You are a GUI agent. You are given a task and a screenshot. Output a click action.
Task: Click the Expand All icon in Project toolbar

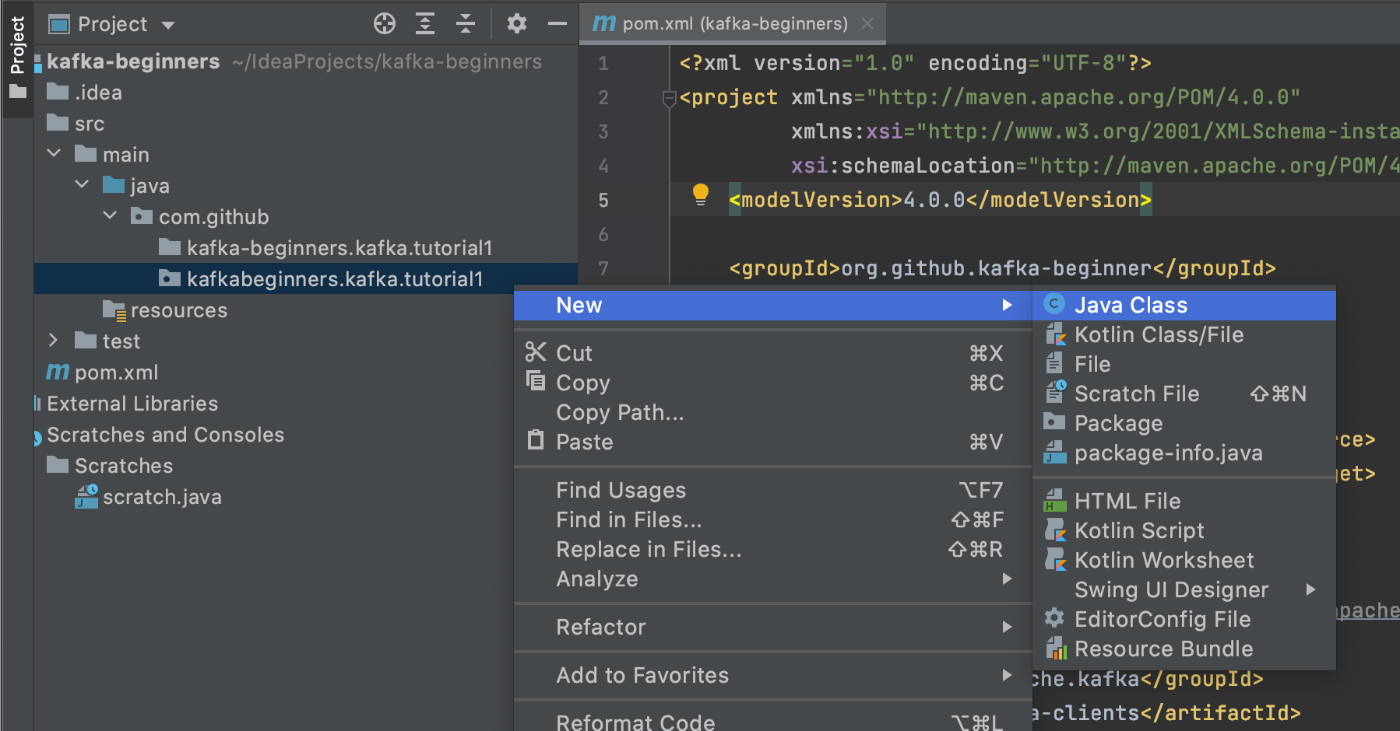426,24
